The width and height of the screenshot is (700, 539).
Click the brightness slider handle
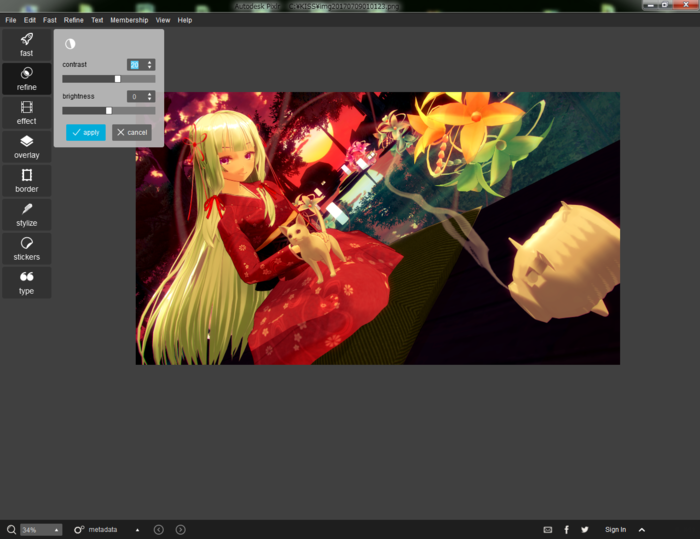pos(109,110)
